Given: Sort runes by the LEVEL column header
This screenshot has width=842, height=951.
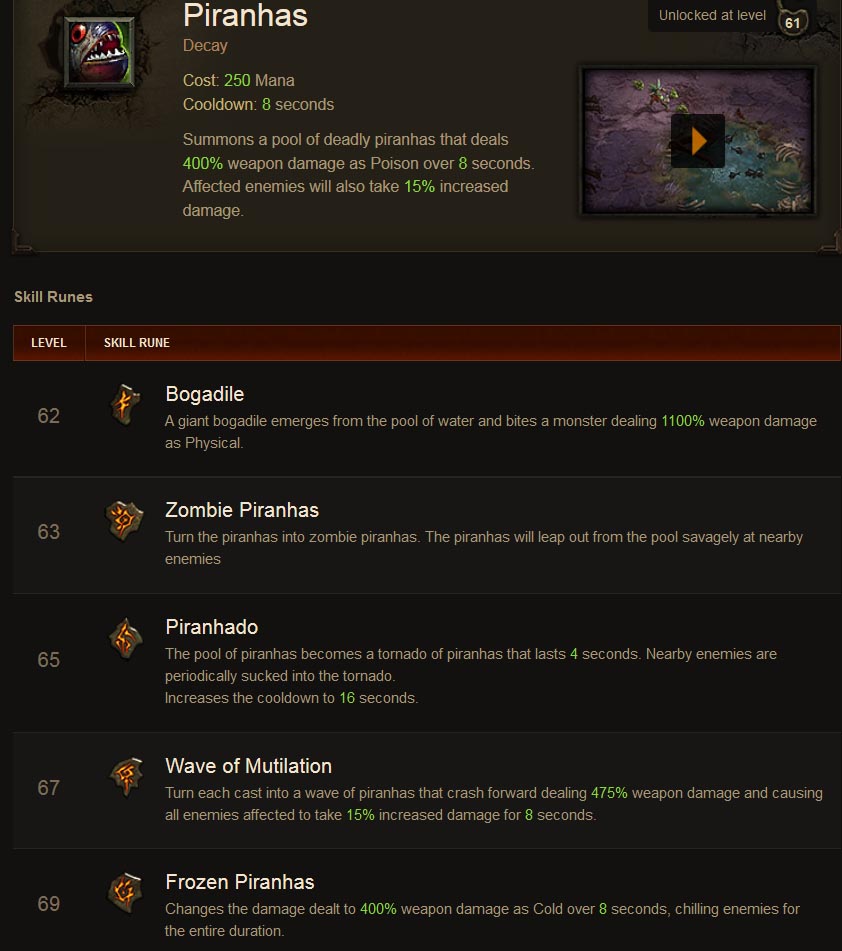Looking at the screenshot, I should click(49, 343).
